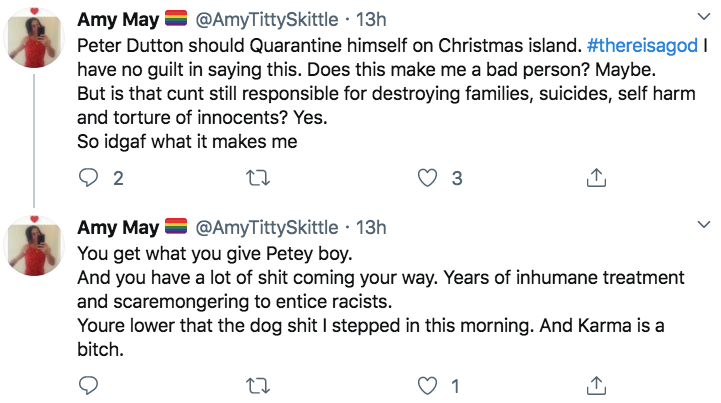Viewport: 721px width, 403px height.
Task: Like the first tweet with 3 likes
Action: pos(428,179)
